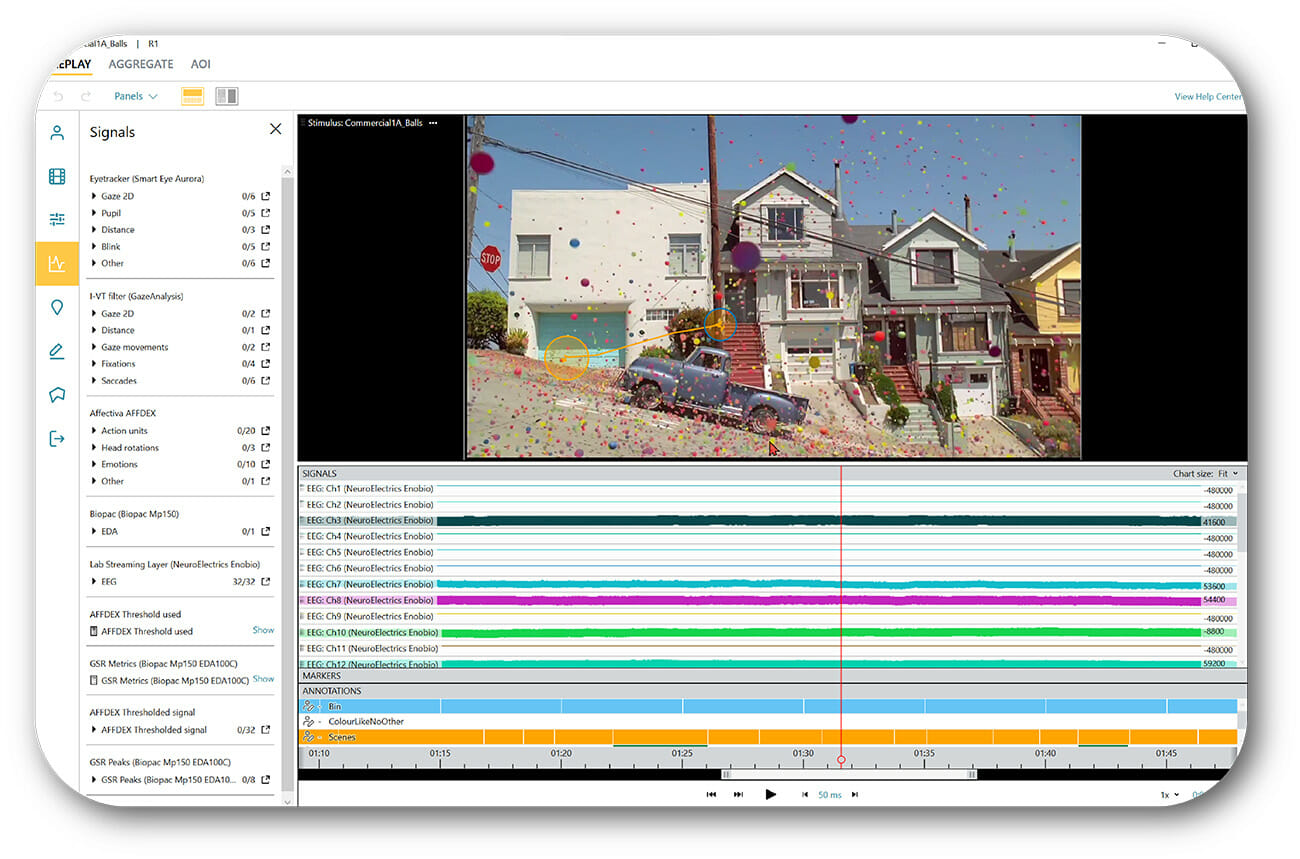Screen dimensions: 1300x859
Task: Switch to side-by-side panel layout
Action: coord(227,96)
